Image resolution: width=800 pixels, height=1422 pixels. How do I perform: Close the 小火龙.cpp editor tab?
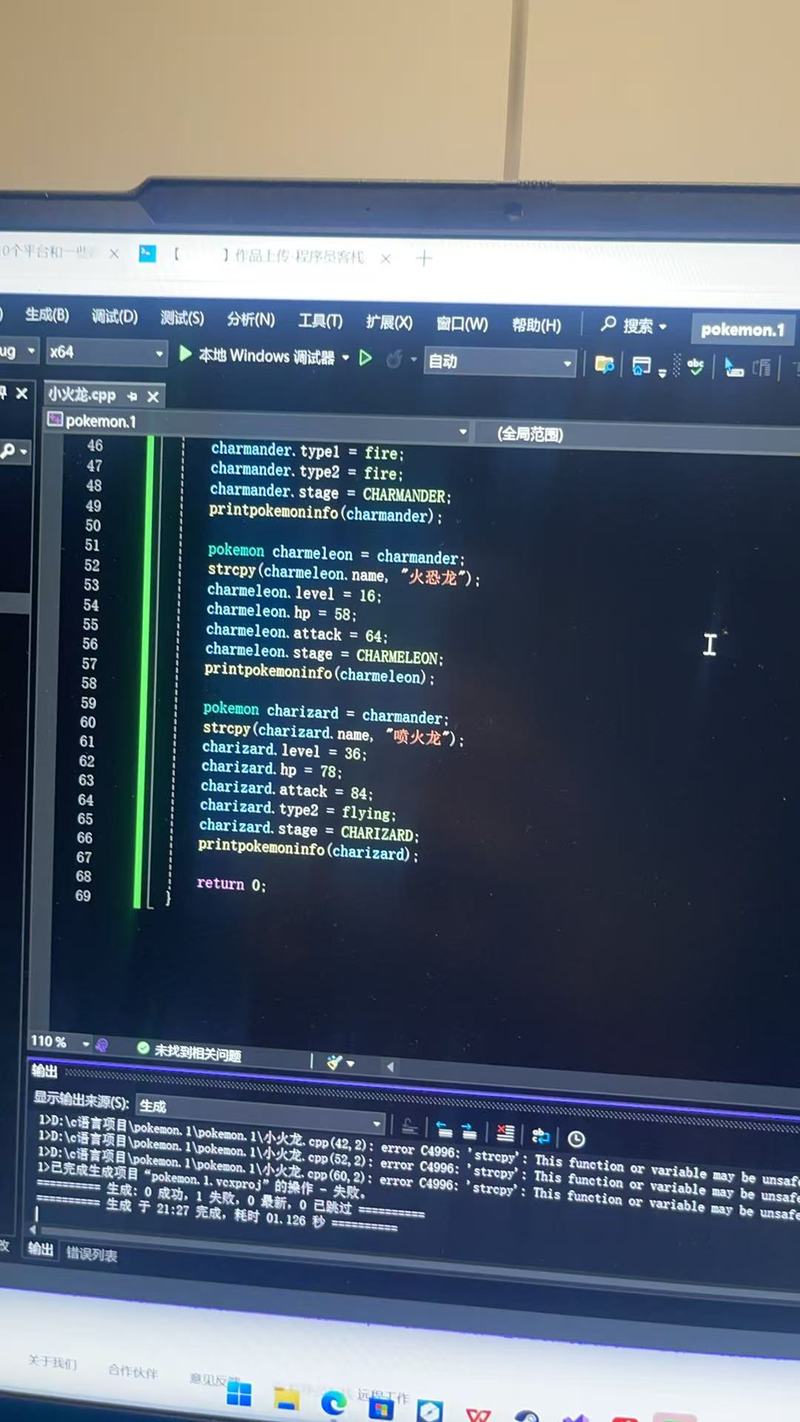[x=153, y=395]
